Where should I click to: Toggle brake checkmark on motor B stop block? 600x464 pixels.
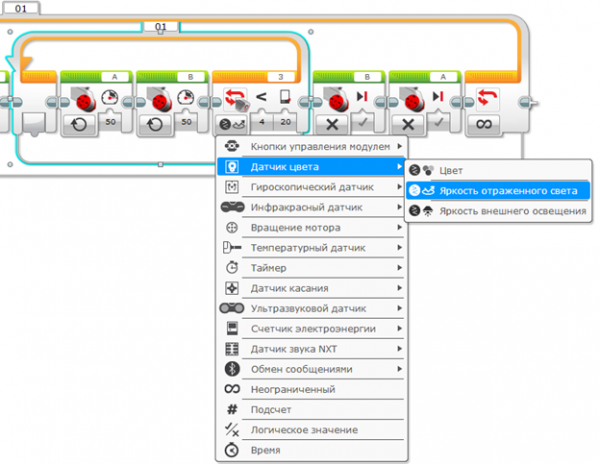tap(362, 122)
